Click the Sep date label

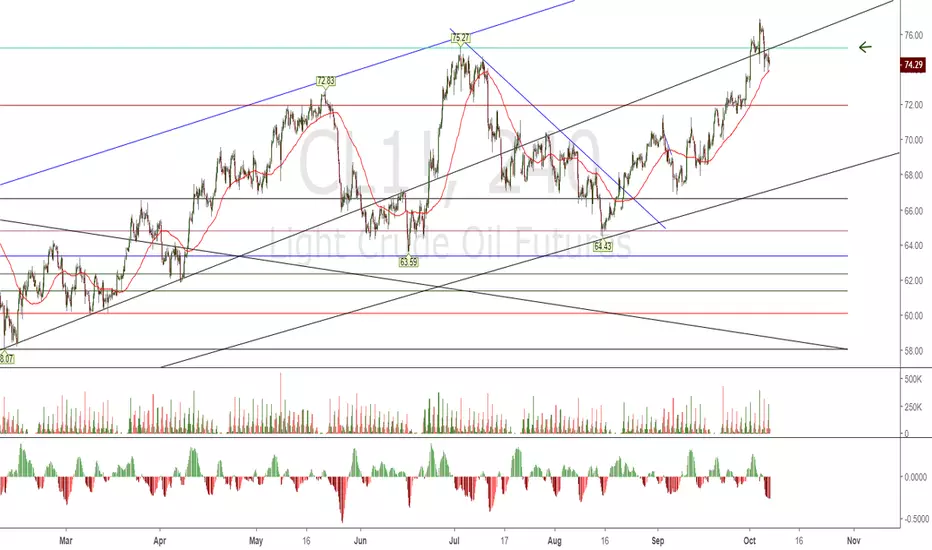point(657,540)
